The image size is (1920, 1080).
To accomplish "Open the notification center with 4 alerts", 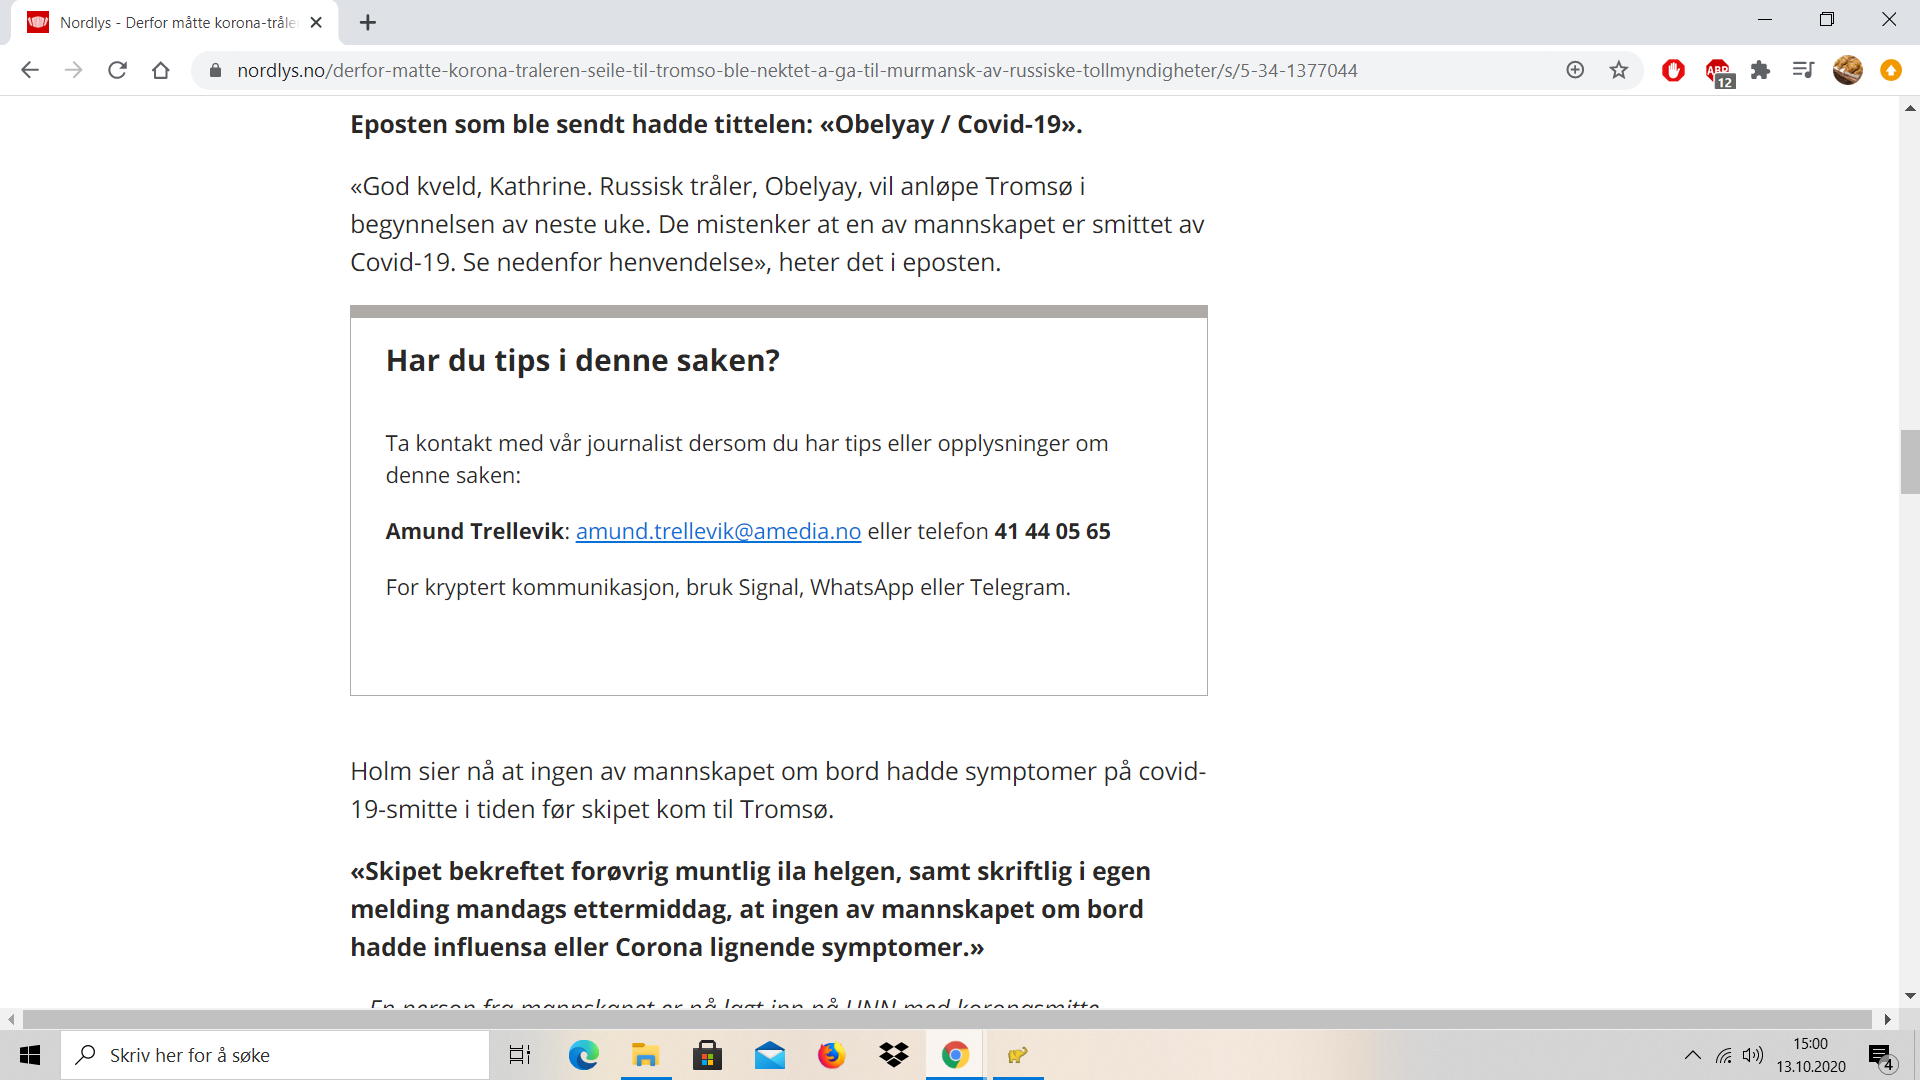I will [1881, 1056].
